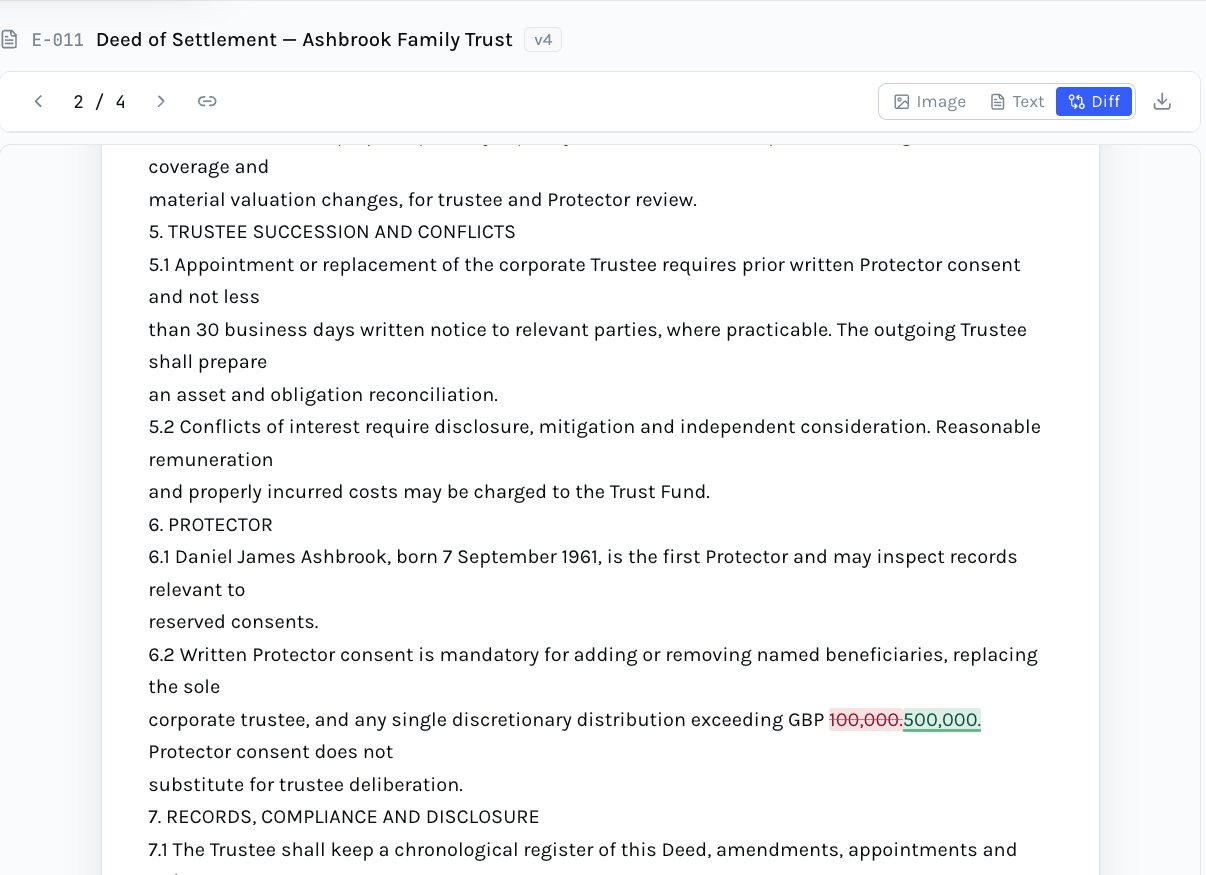This screenshot has height=875, width=1206.
Task: Switch to Text view
Action: 1016,101
